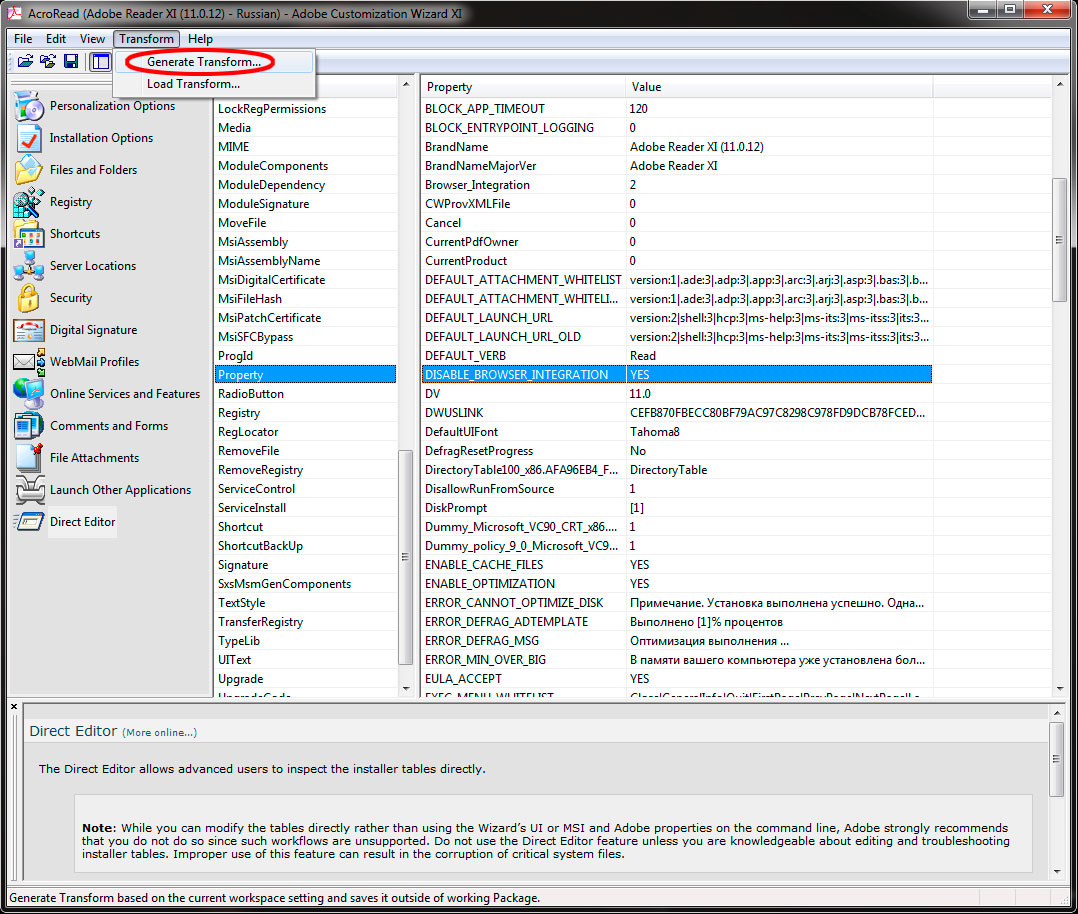Click the Online Services and Features icon
1078x914 pixels.
29,394
